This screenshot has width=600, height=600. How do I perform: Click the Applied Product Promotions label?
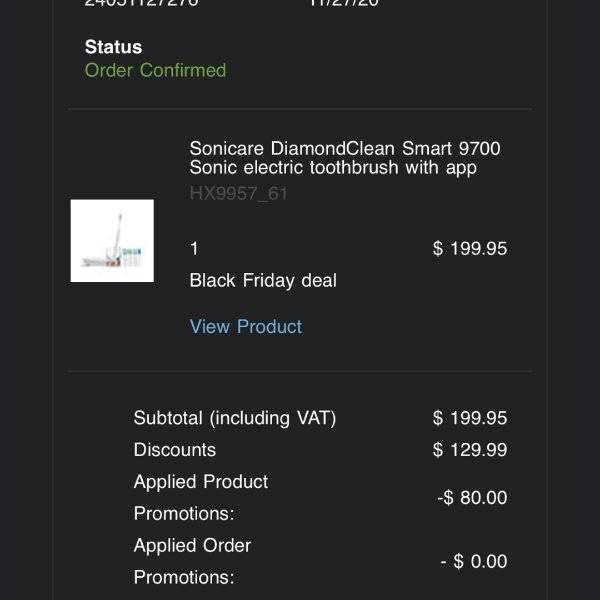pyautogui.click(x=201, y=497)
